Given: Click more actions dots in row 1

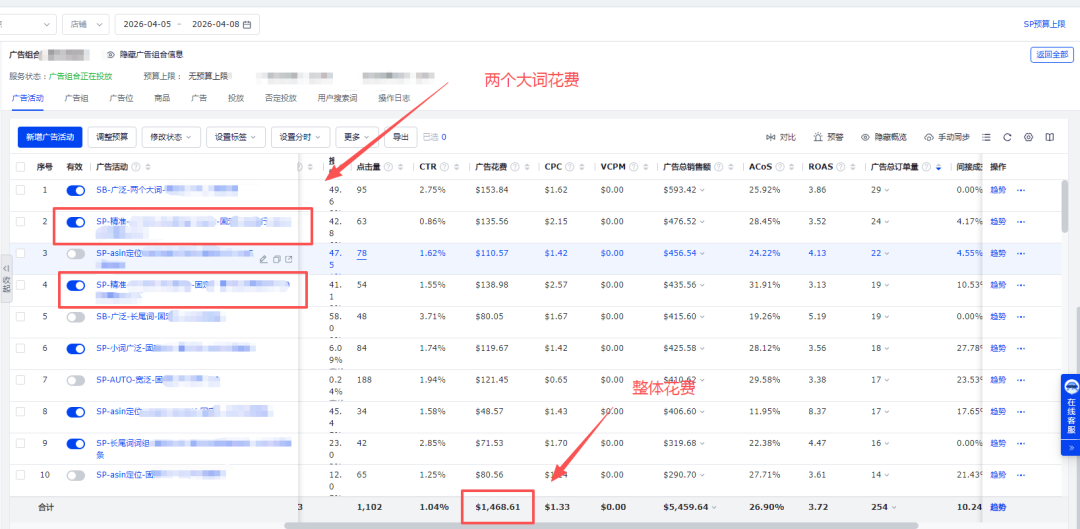Looking at the screenshot, I should click(x=1021, y=189).
